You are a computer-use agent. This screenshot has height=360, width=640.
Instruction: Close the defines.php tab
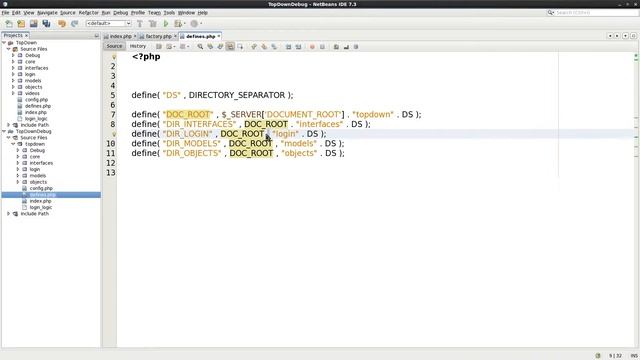click(219, 36)
